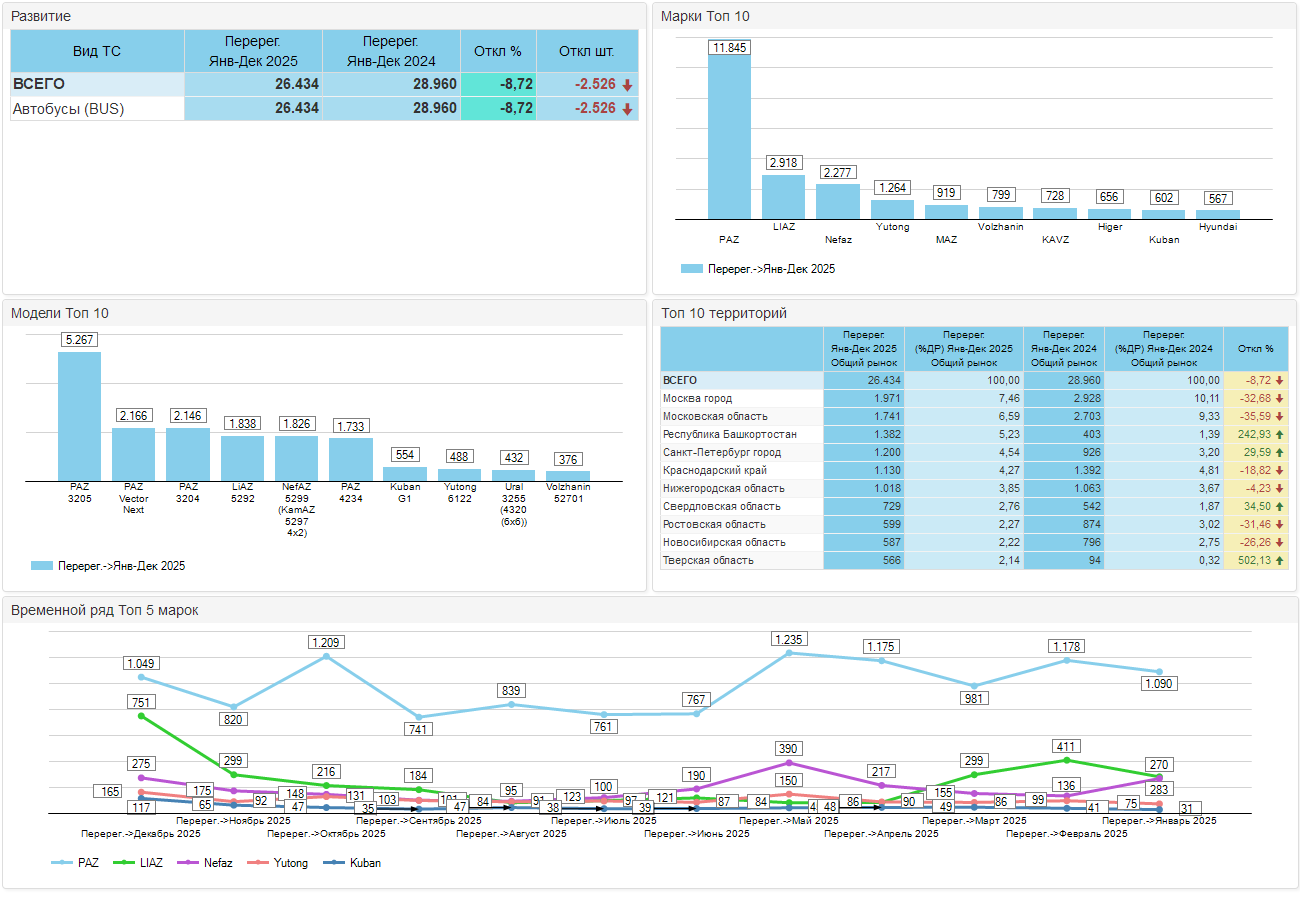Click the blue legend swatch under the Марки Топ 10 chart
This screenshot has height=919, width=1300.
(691, 269)
